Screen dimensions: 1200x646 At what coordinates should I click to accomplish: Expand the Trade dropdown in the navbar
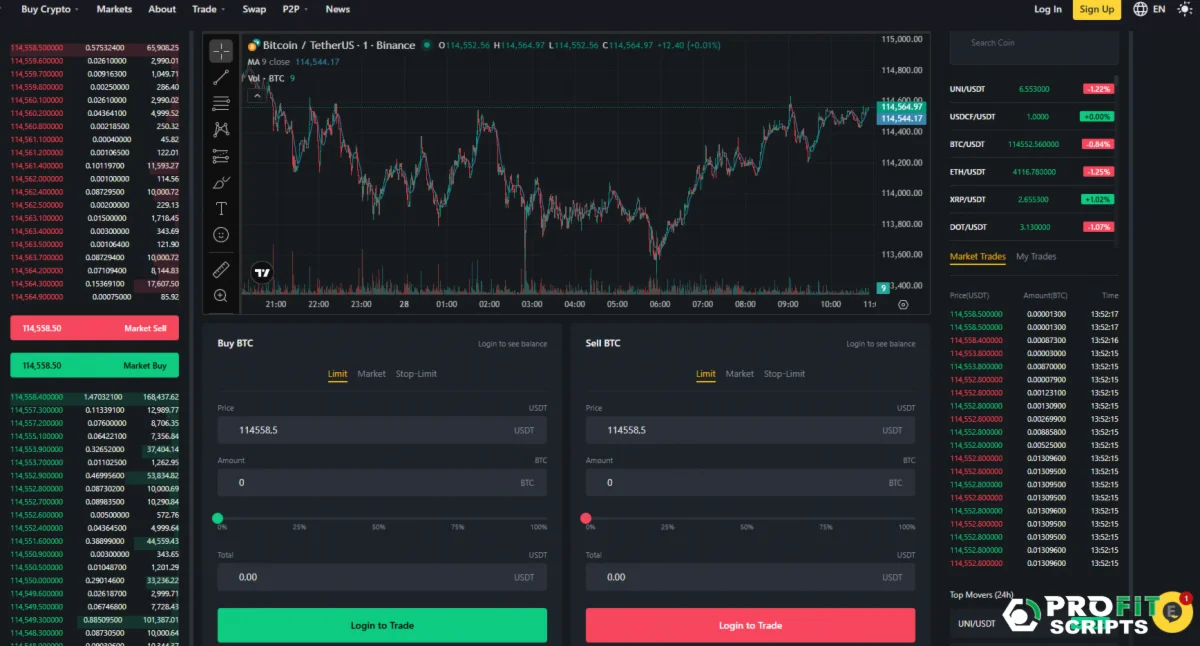[207, 9]
